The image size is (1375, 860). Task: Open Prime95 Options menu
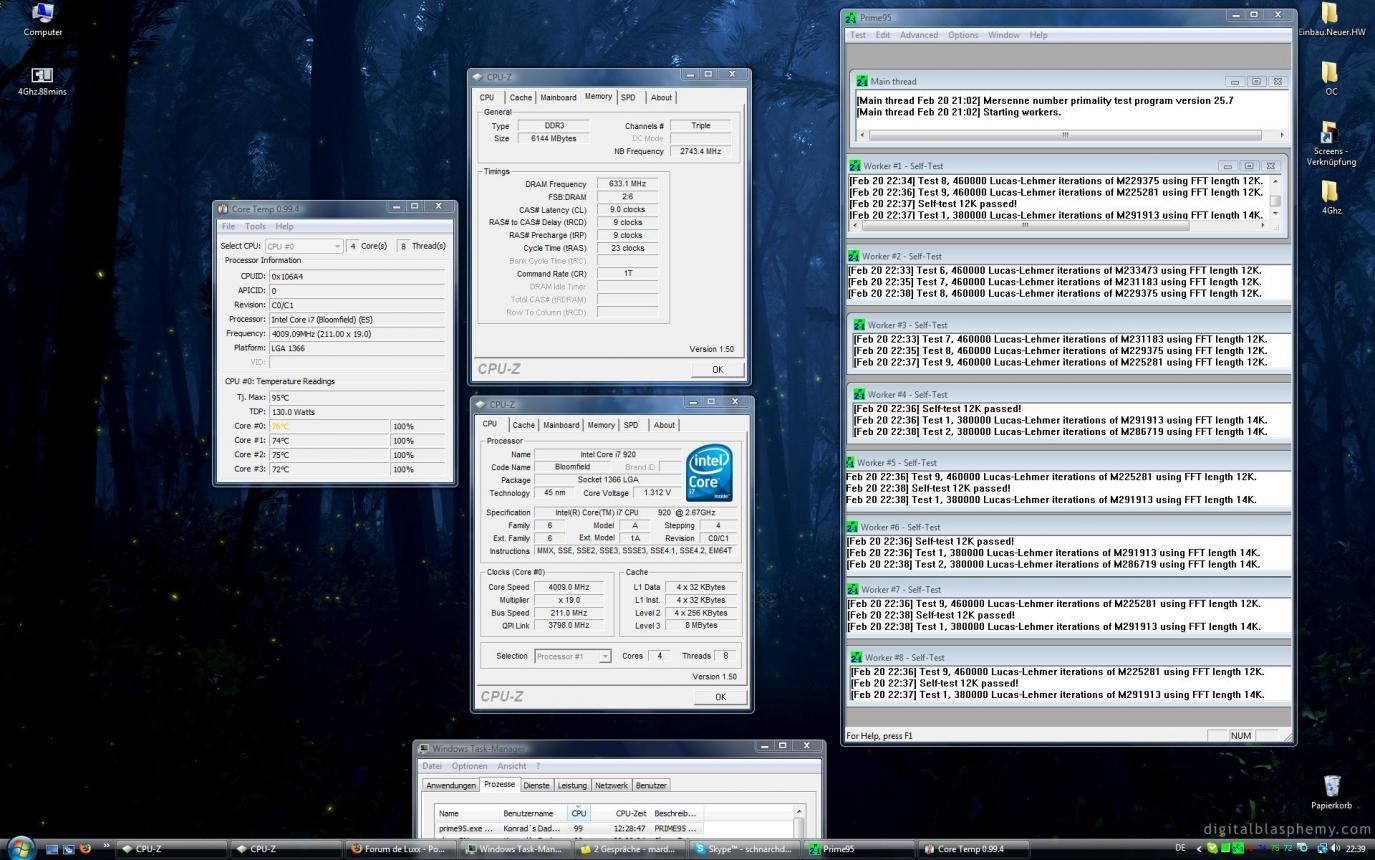coord(963,35)
